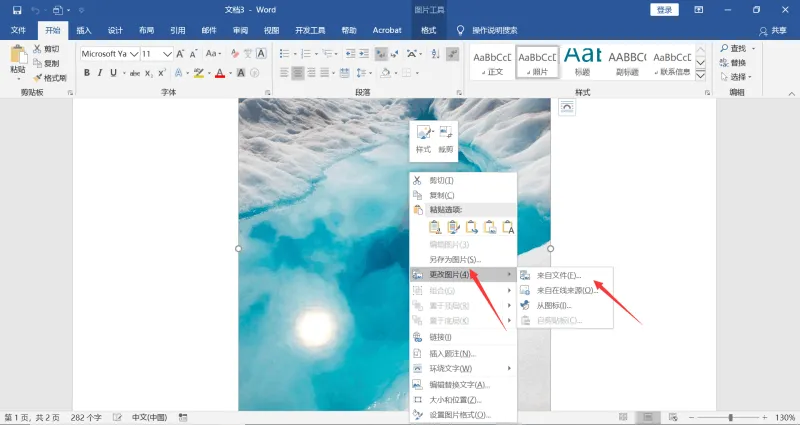Click the Share button
The height and width of the screenshot is (425, 800).
click(773, 31)
